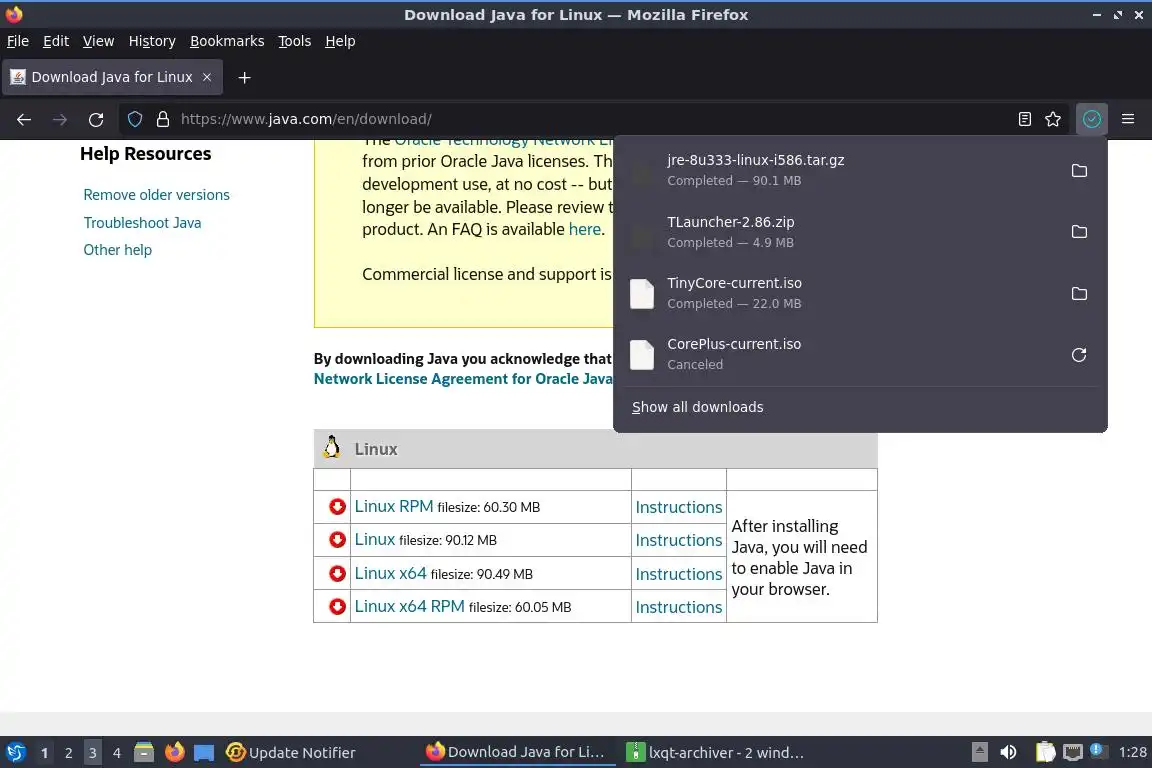Click red download icon for Linux RPM
The image size is (1152, 768).
tap(337, 506)
